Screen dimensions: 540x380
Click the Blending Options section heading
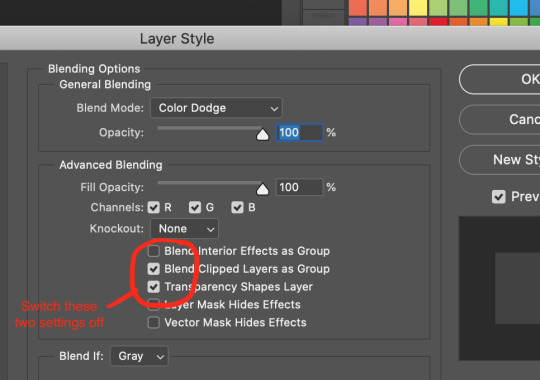pyautogui.click(x=94, y=69)
